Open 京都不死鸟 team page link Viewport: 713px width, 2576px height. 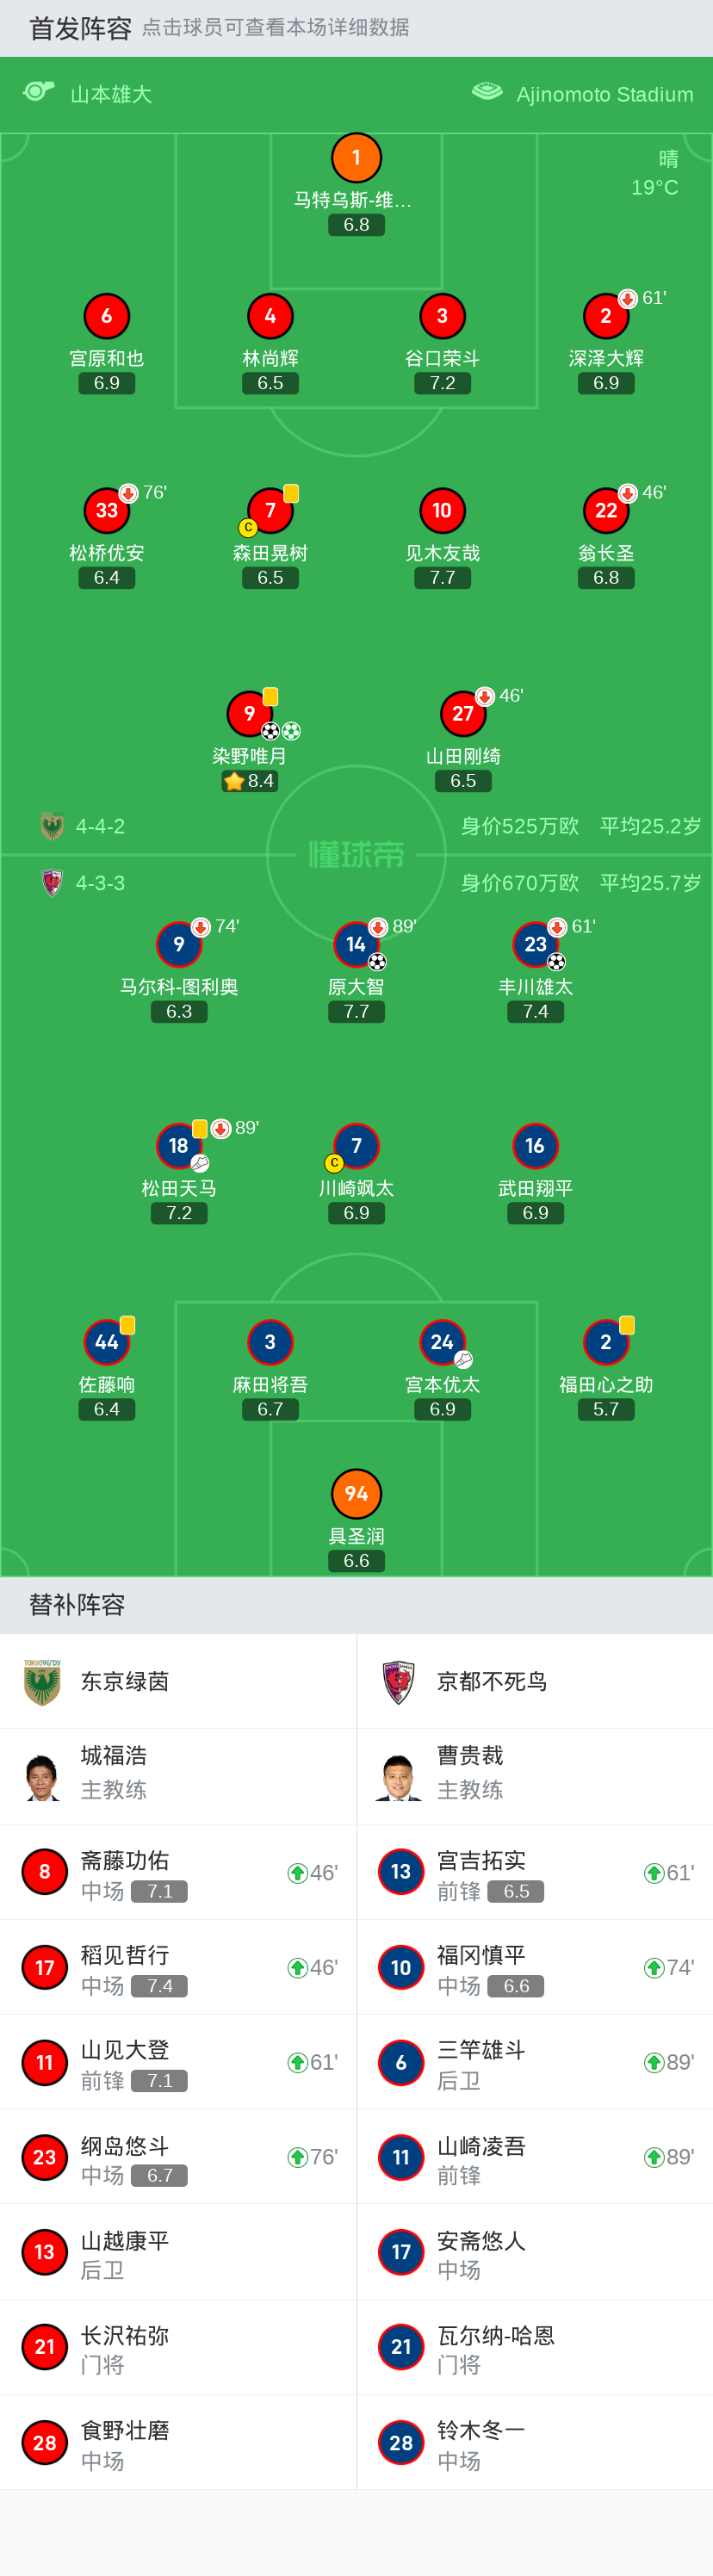[x=491, y=1682]
